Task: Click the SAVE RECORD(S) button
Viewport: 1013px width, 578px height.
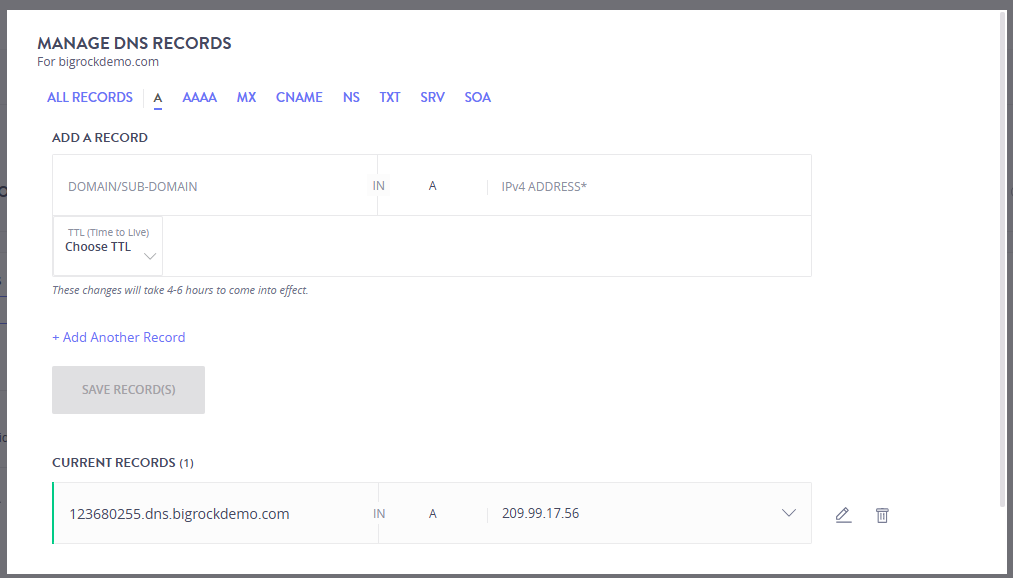Action: 129,390
